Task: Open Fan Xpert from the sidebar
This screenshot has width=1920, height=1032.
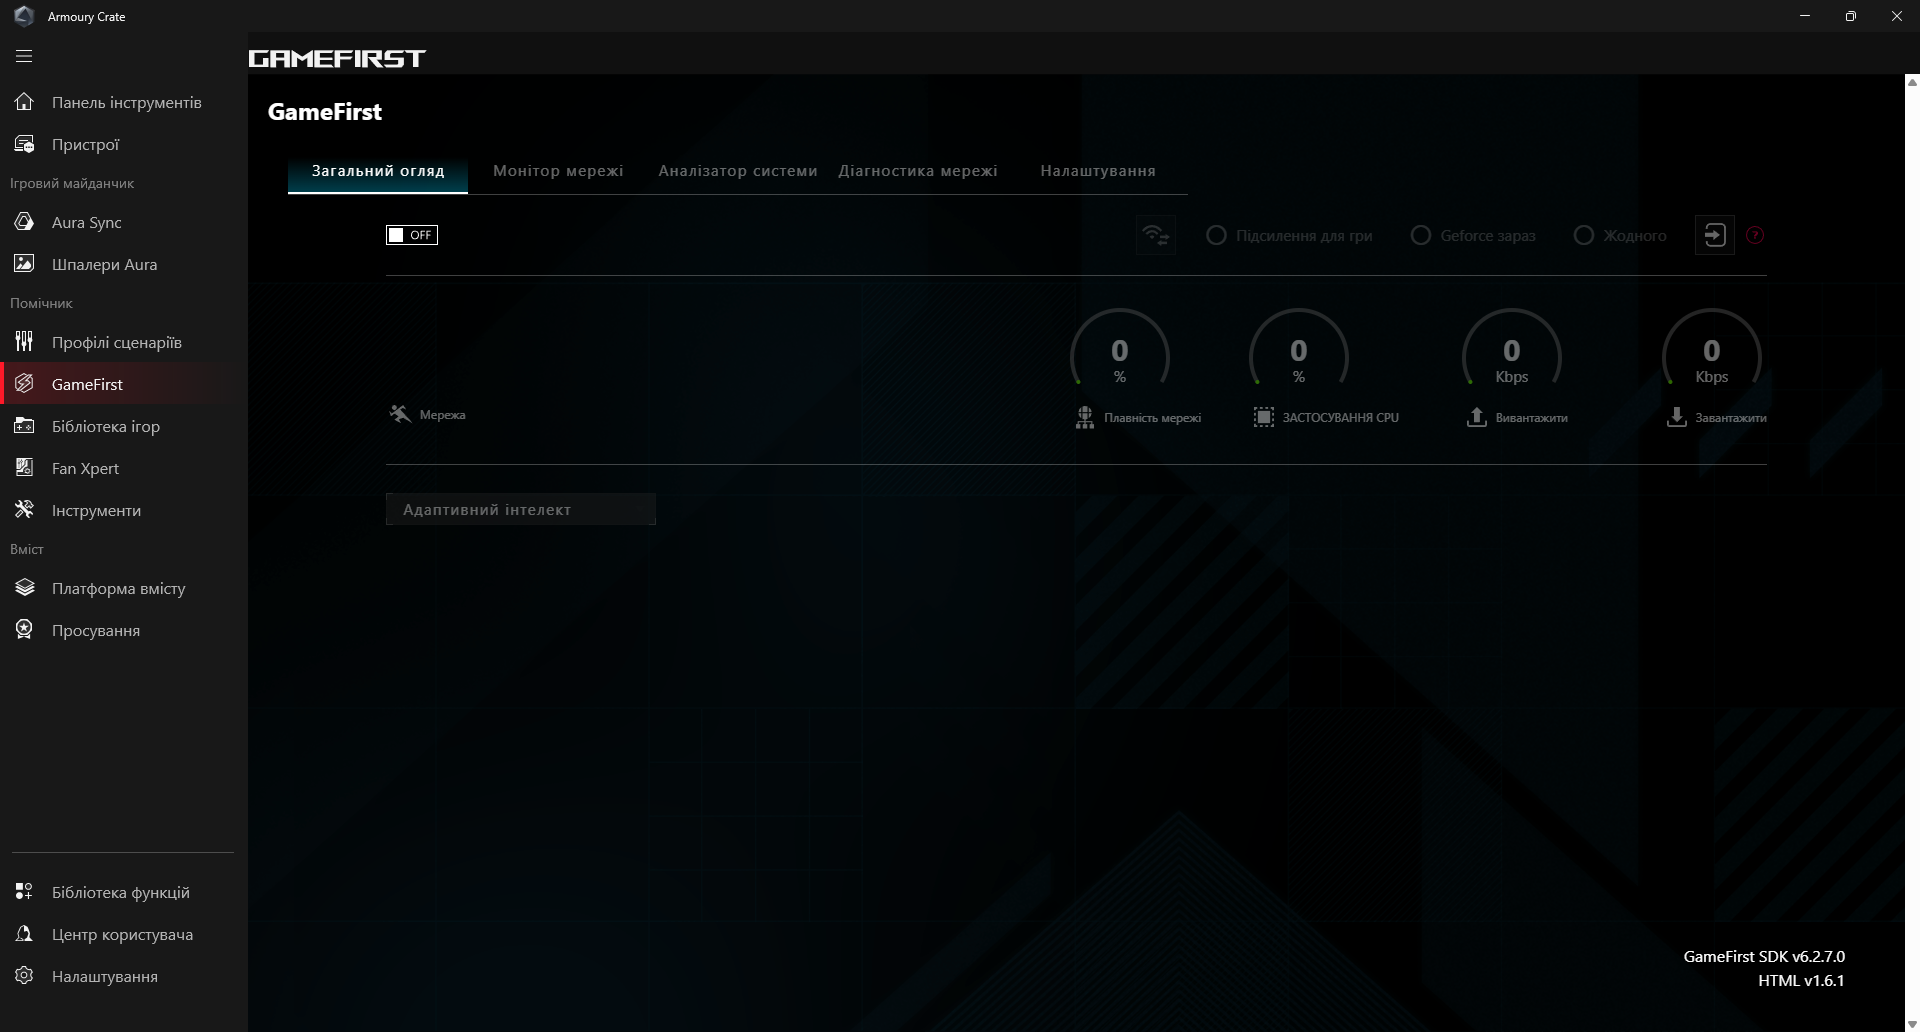Action: [124, 468]
